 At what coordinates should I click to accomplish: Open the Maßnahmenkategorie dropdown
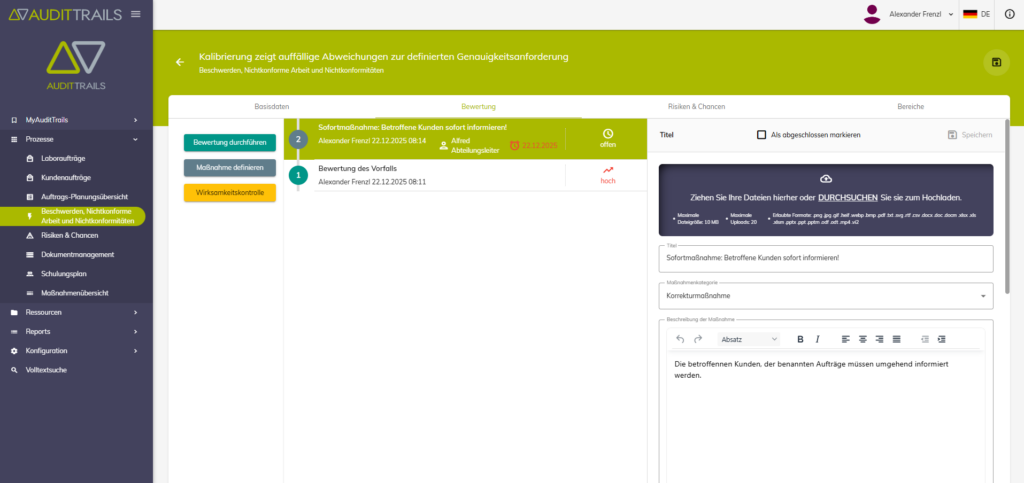click(825, 296)
